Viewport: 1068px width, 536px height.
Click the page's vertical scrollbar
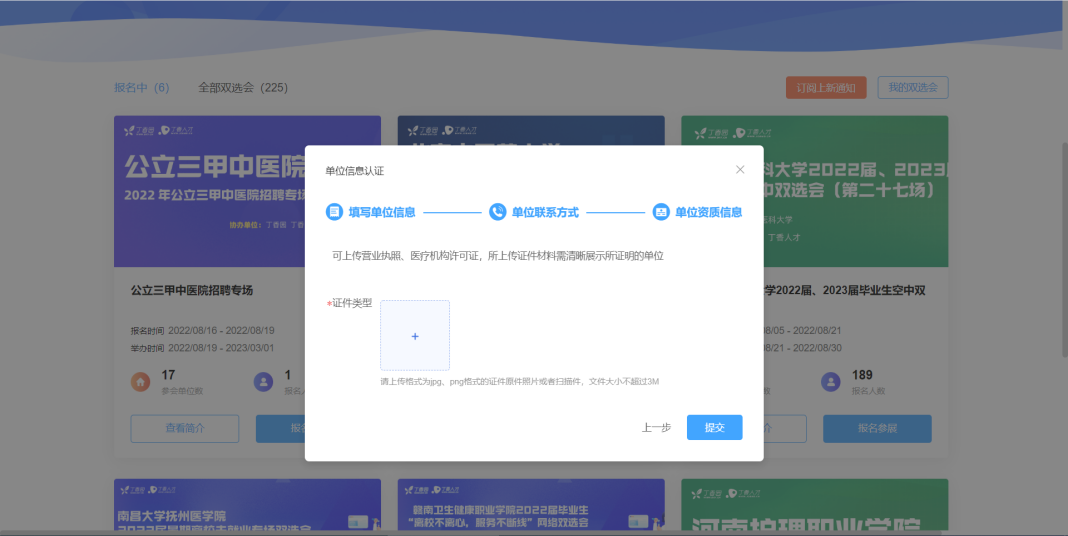[x=1062, y=250]
